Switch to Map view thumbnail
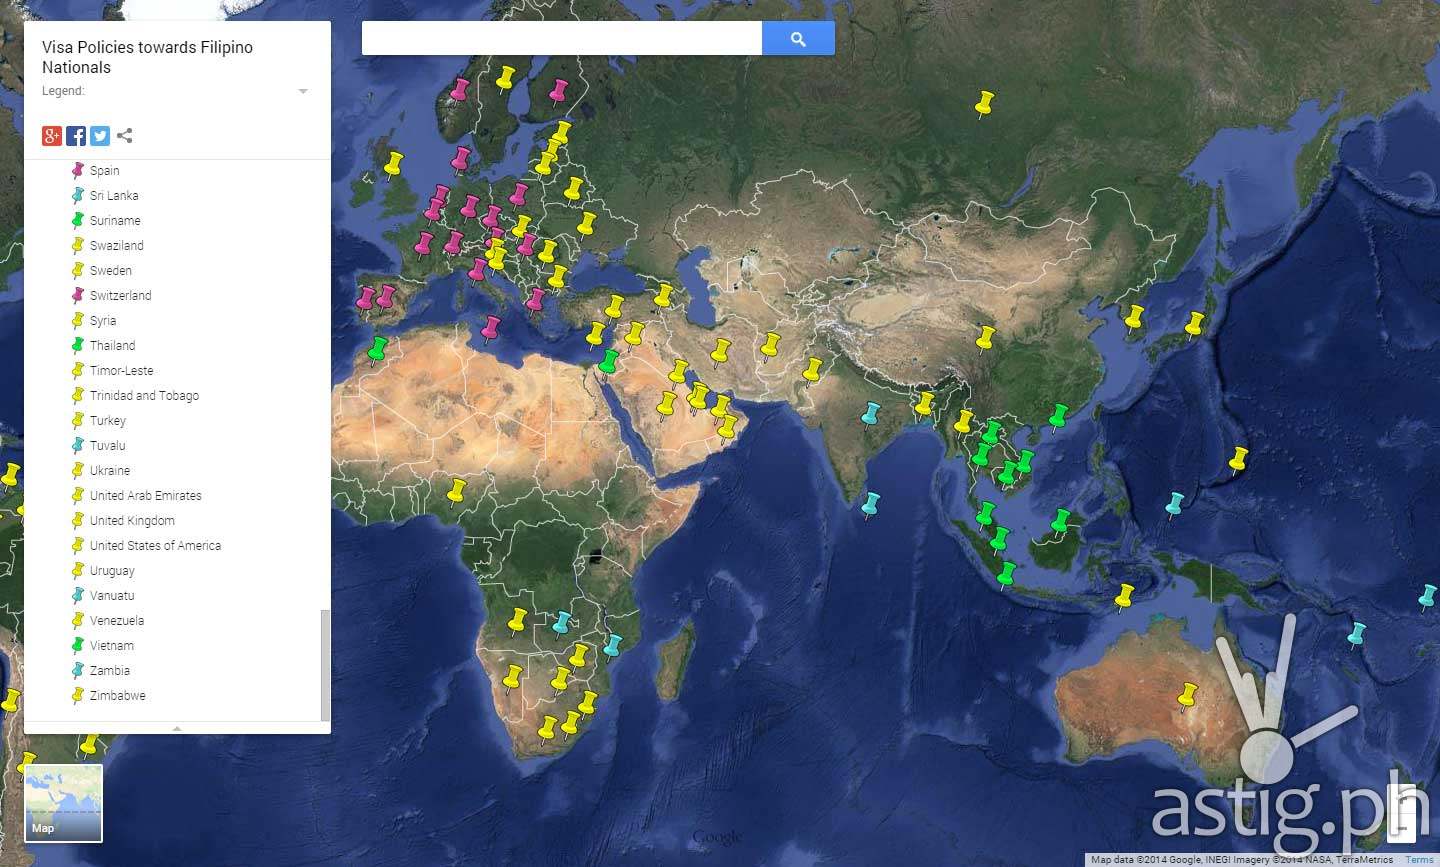This screenshot has width=1440, height=867. click(63, 803)
